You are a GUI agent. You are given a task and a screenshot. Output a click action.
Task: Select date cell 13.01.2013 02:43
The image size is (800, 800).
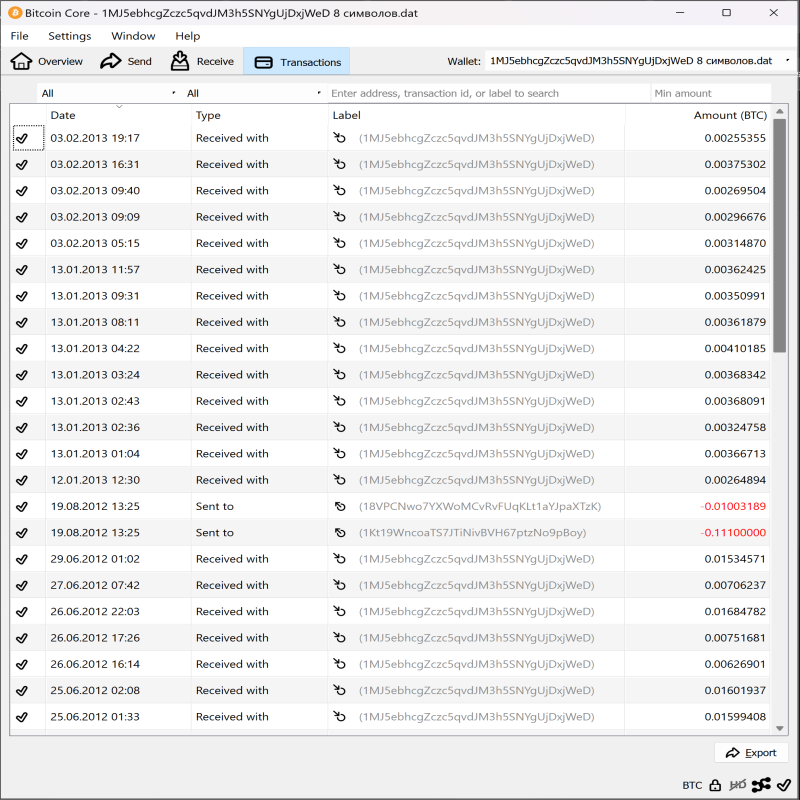[x=95, y=401]
